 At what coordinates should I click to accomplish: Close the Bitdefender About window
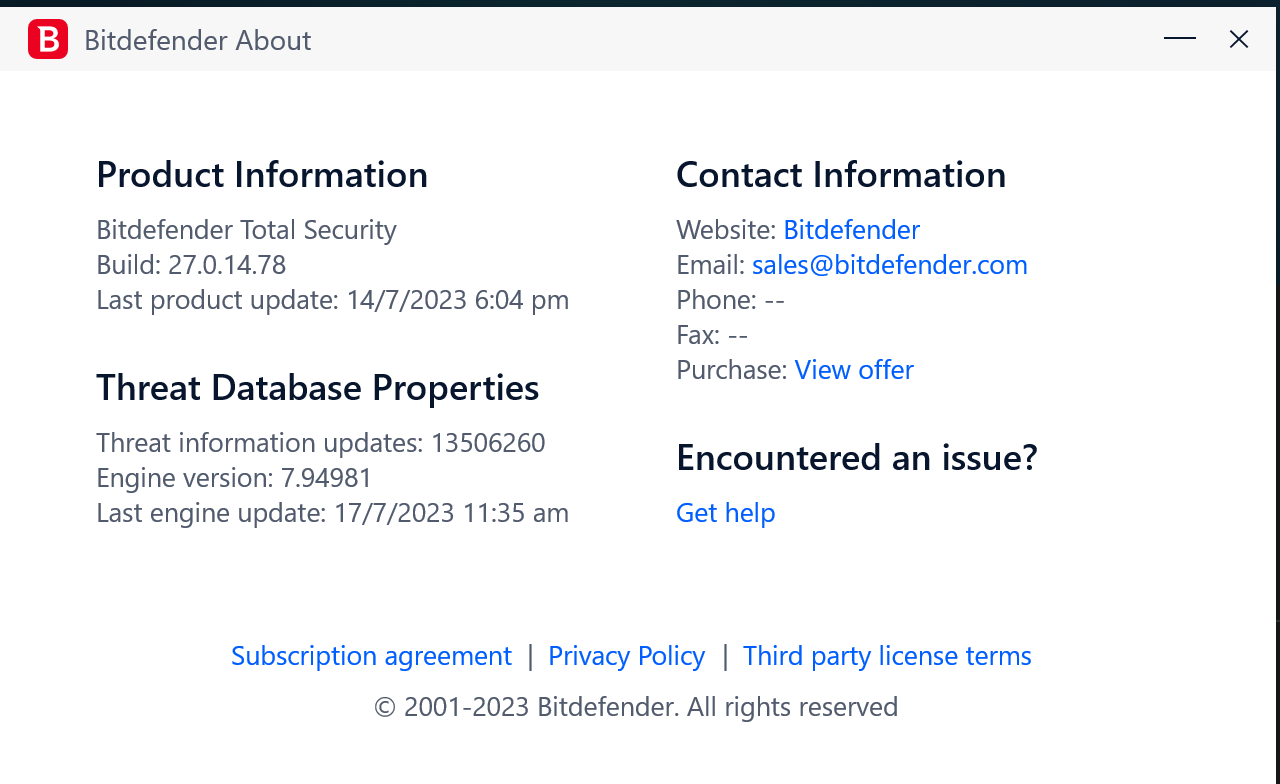1239,39
